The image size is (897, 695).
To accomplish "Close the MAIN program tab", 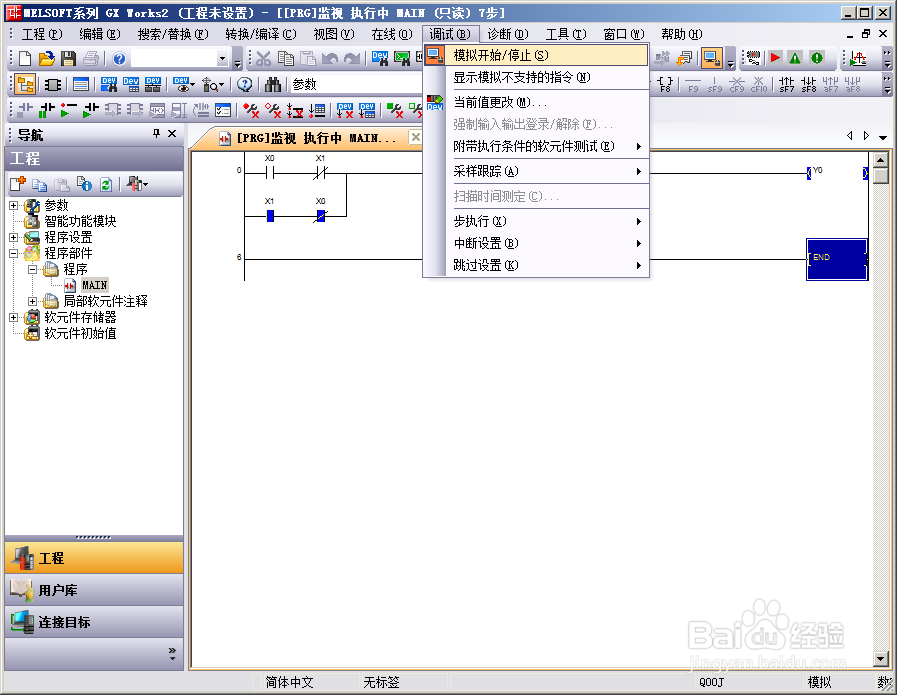I will point(416,137).
